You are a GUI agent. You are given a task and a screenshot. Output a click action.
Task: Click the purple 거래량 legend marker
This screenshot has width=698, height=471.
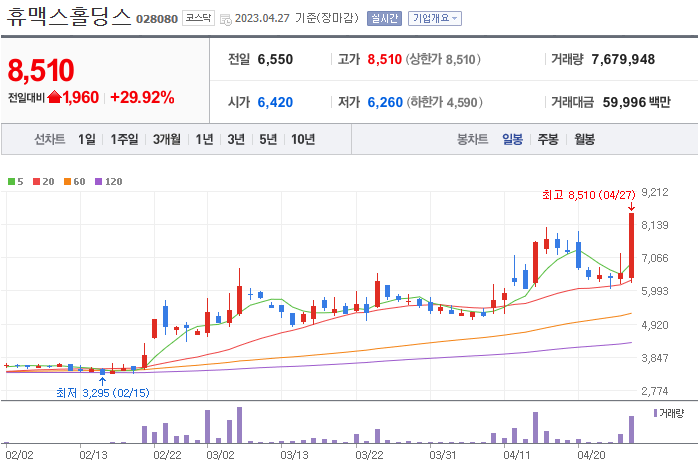click(x=655, y=413)
